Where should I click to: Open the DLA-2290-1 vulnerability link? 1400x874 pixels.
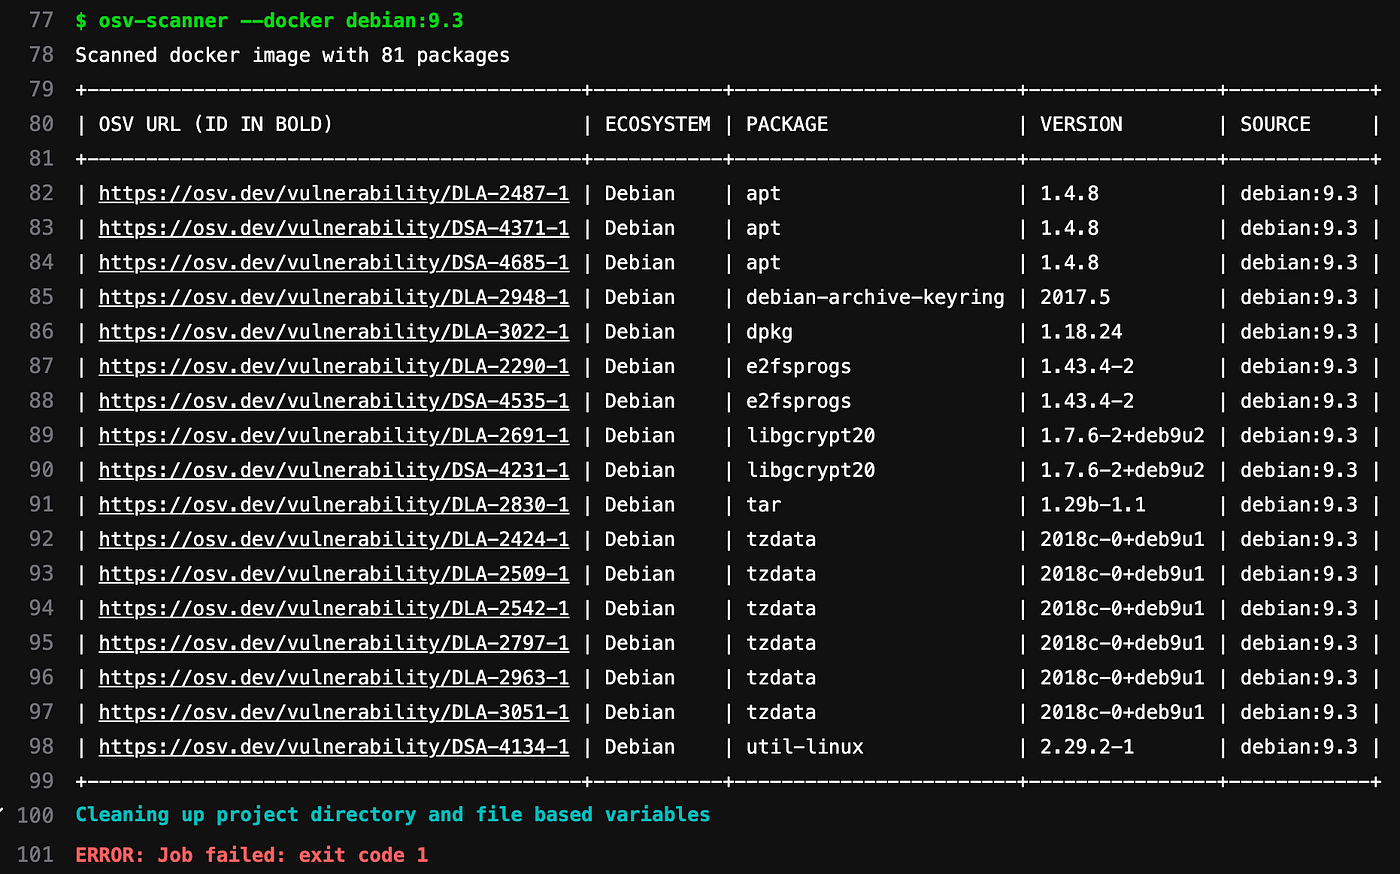(334, 366)
